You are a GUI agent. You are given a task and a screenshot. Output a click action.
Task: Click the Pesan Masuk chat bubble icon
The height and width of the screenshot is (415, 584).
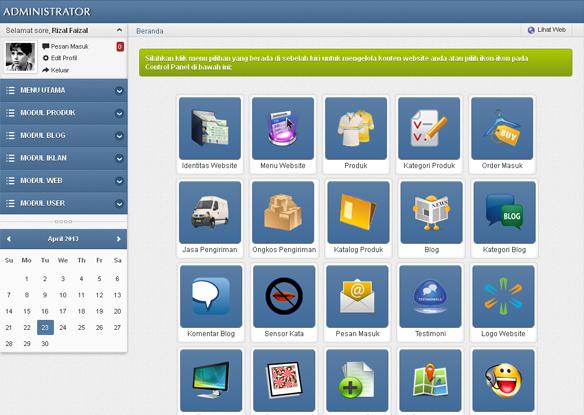coord(46,46)
